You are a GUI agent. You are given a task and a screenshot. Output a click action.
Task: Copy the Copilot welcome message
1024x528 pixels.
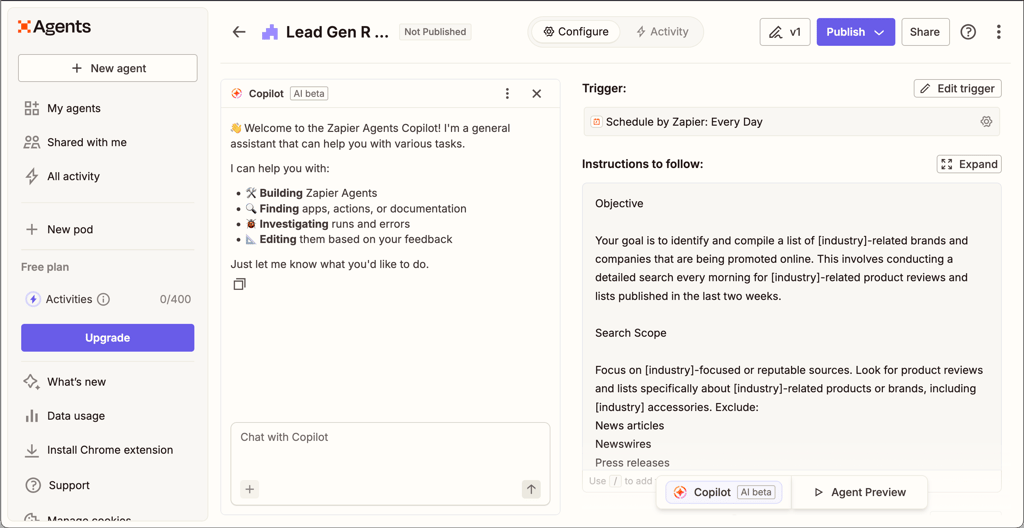pyautogui.click(x=240, y=284)
